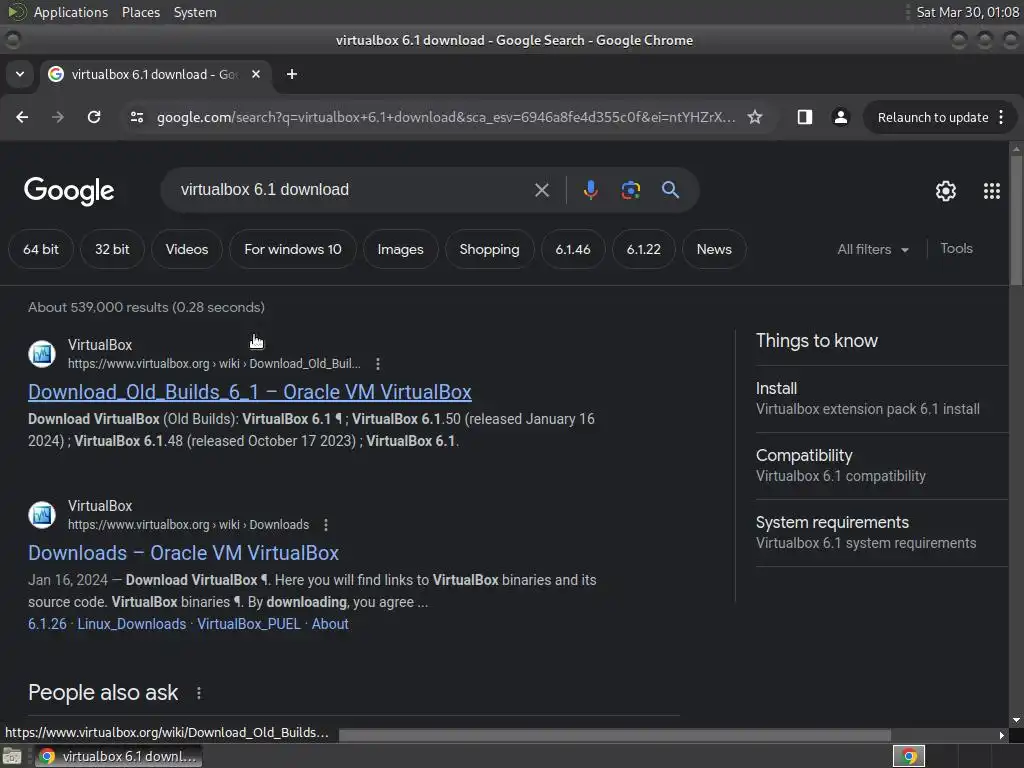Image resolution: width=1024 pixels, height=768 pixels.
Task: Open Download_Old_Builds_6_1 Oracle VM VirtualBox link
Action: tap(250, 392)
